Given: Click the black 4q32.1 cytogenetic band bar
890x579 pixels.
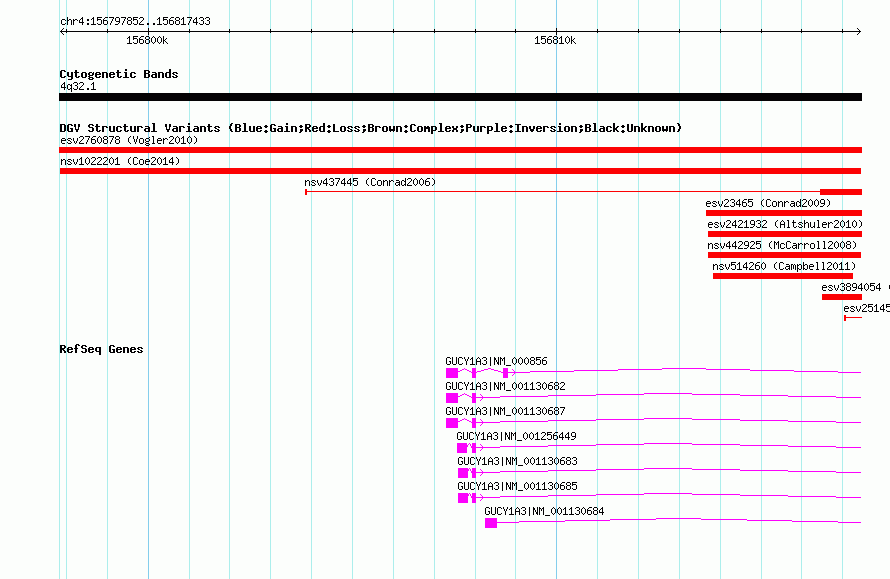Looking at the screenshot, I should tap(460, 97).
